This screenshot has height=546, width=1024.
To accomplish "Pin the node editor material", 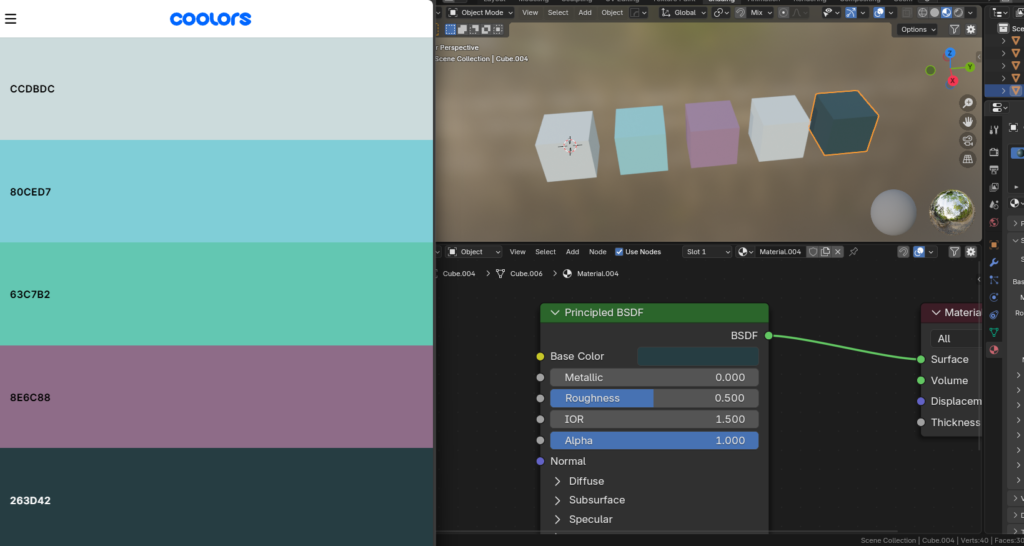I will click(x=853, y=252).
